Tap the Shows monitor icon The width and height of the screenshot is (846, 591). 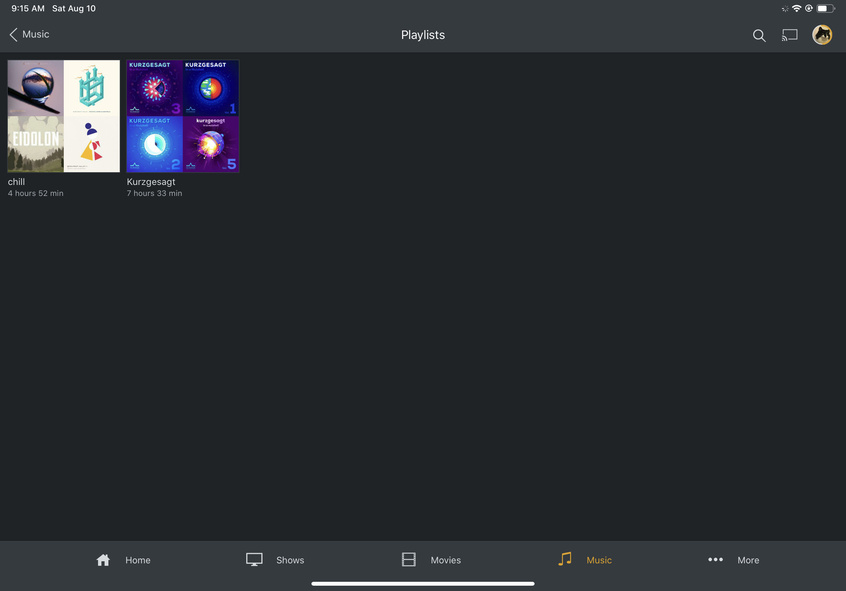(254, 560)
